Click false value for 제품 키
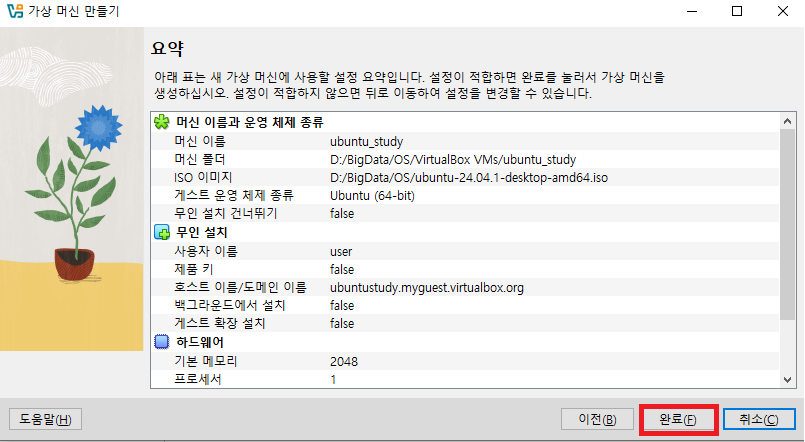The image size is (805, 442). (x=342, y=270)
